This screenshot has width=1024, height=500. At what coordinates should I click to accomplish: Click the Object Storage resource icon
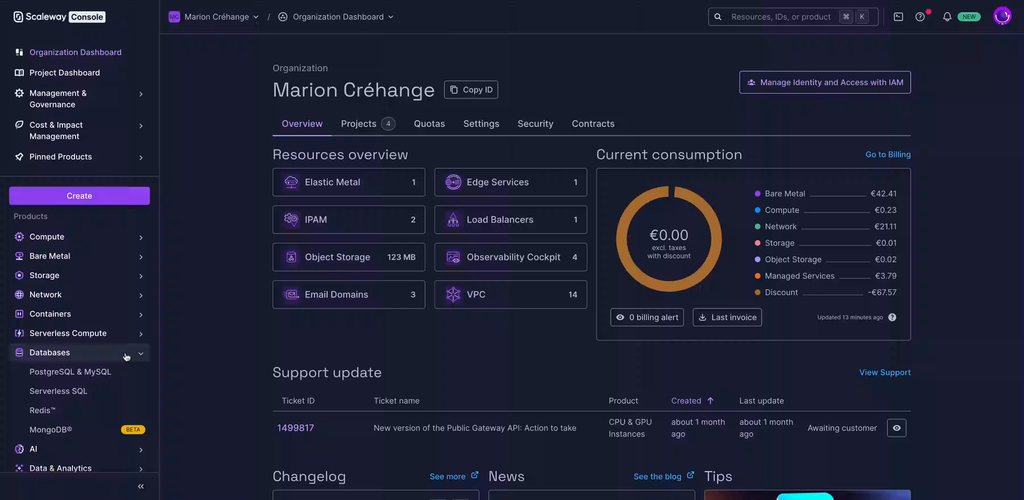(x=291, y=257)
